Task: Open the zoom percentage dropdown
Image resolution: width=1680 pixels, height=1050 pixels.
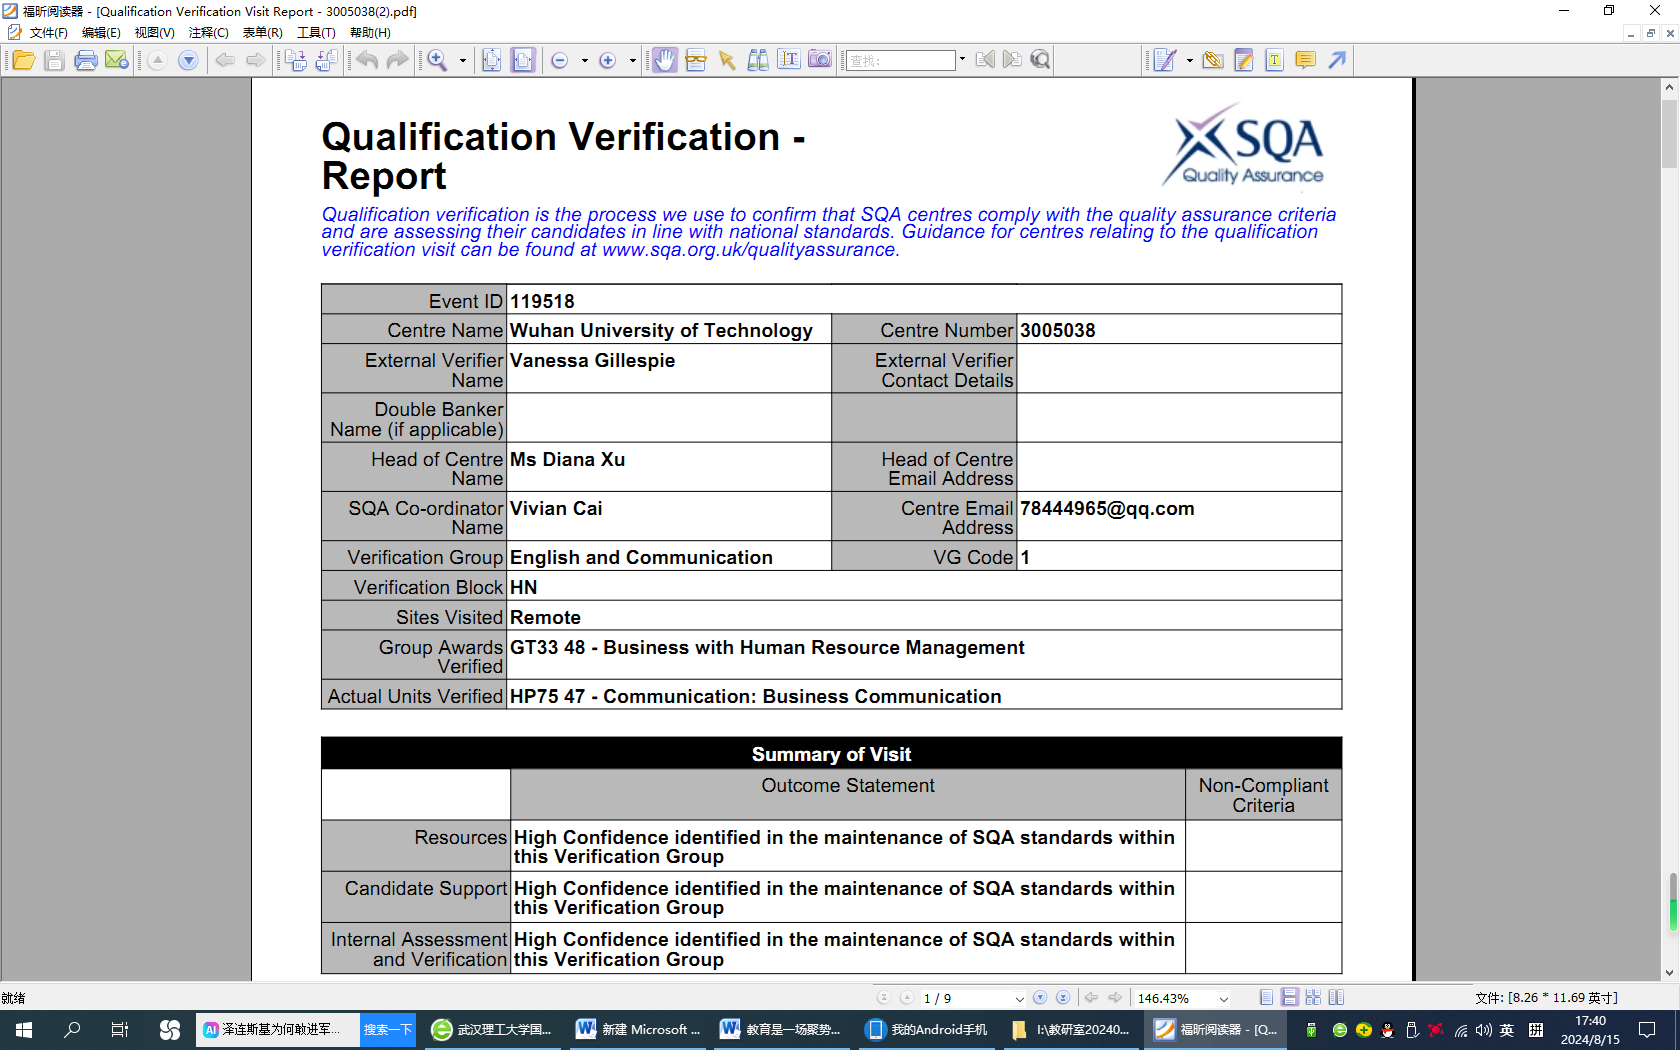Action: (x=1223, y=999)
